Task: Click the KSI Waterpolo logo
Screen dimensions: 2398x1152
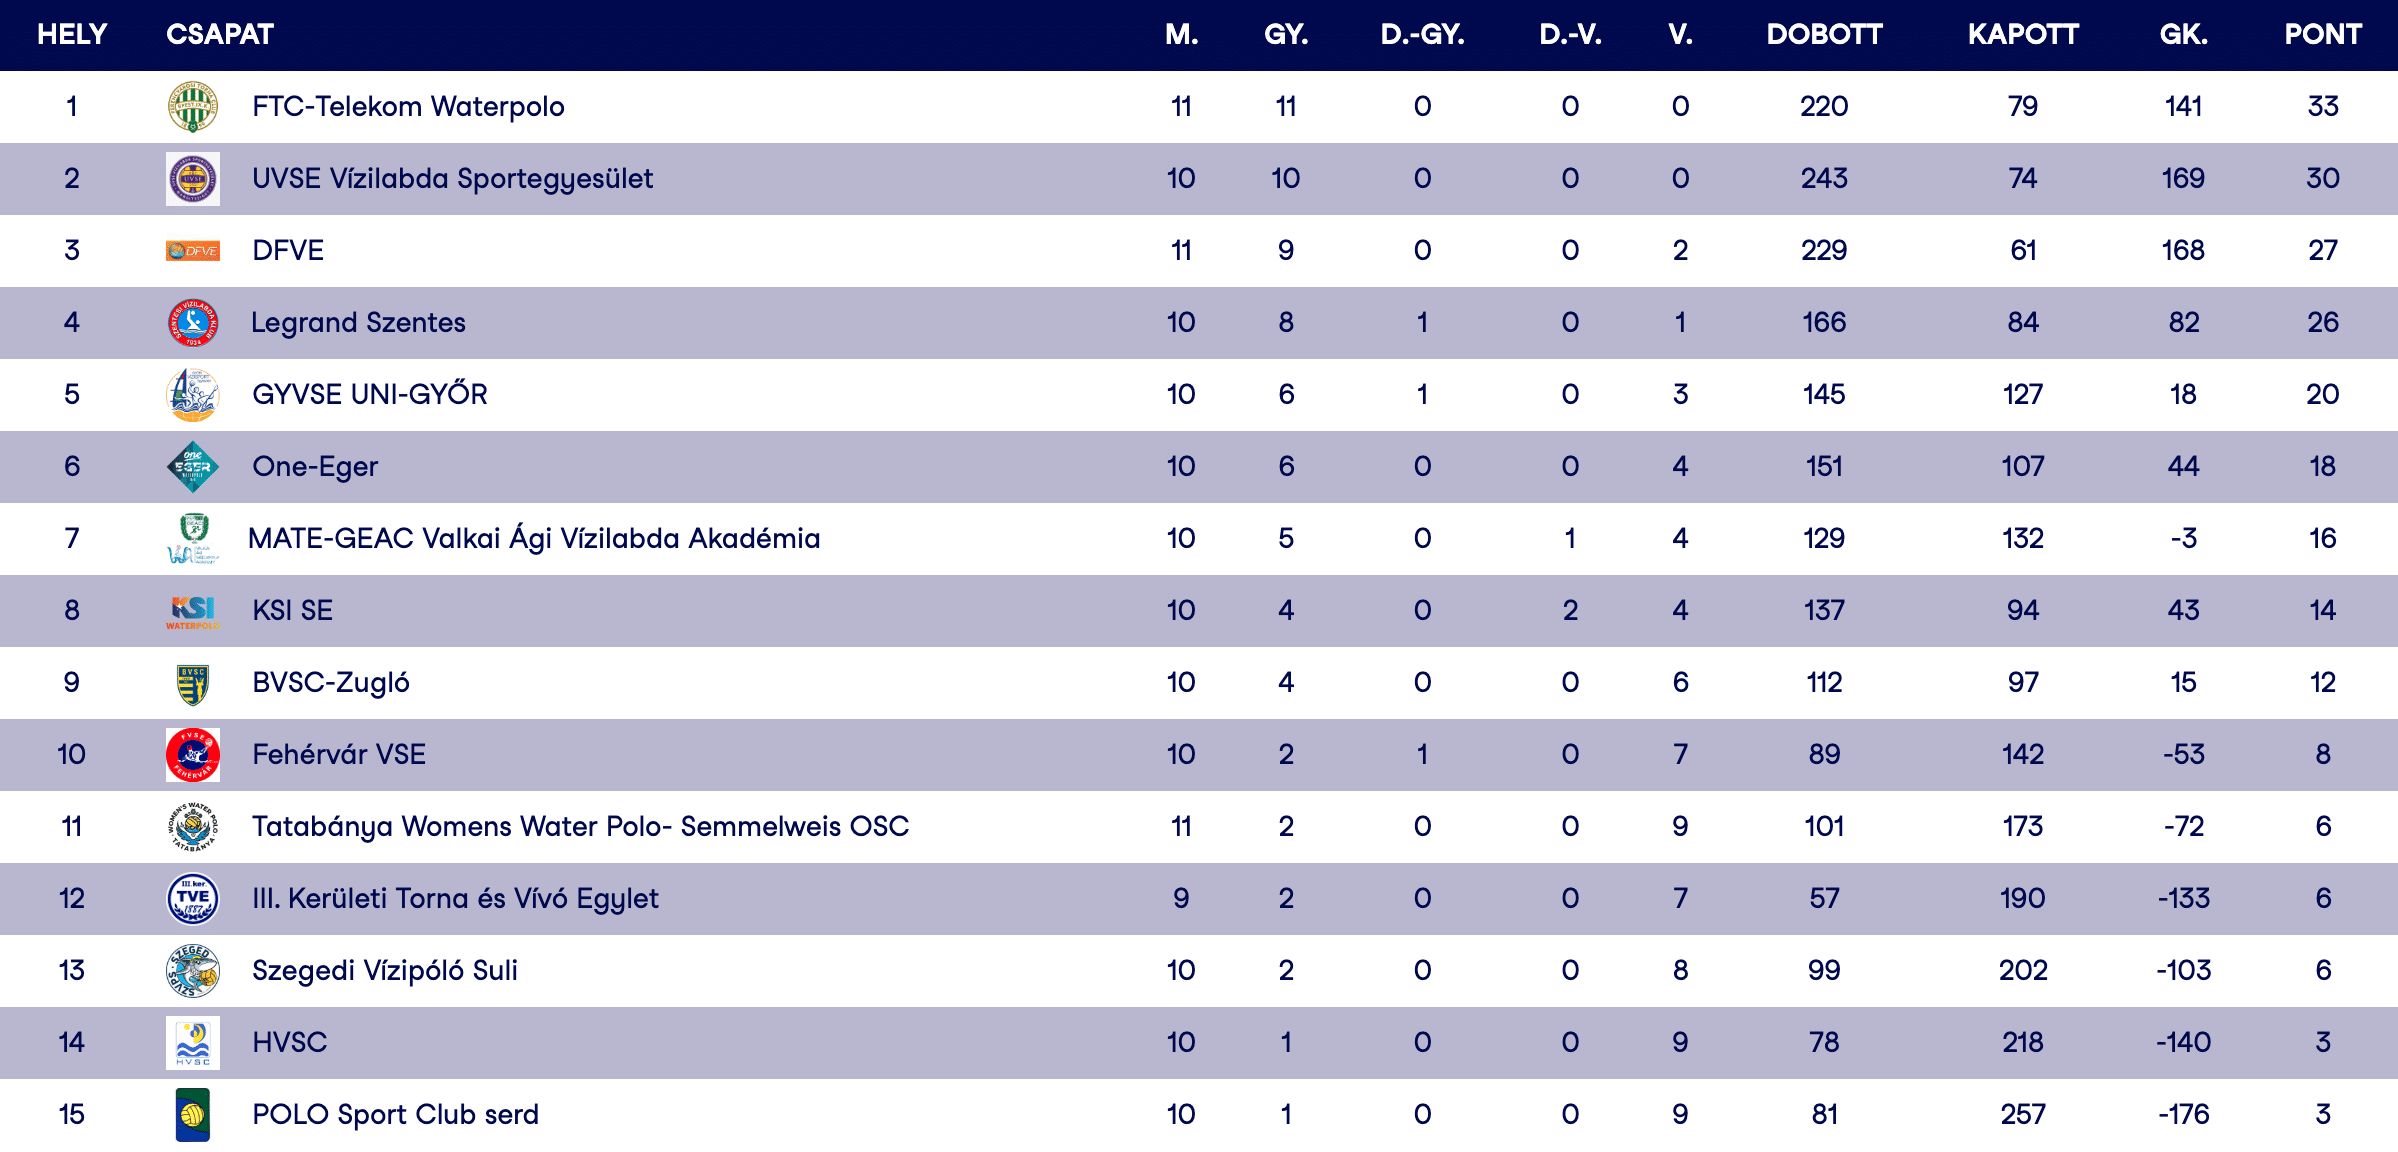Action: 193,611
